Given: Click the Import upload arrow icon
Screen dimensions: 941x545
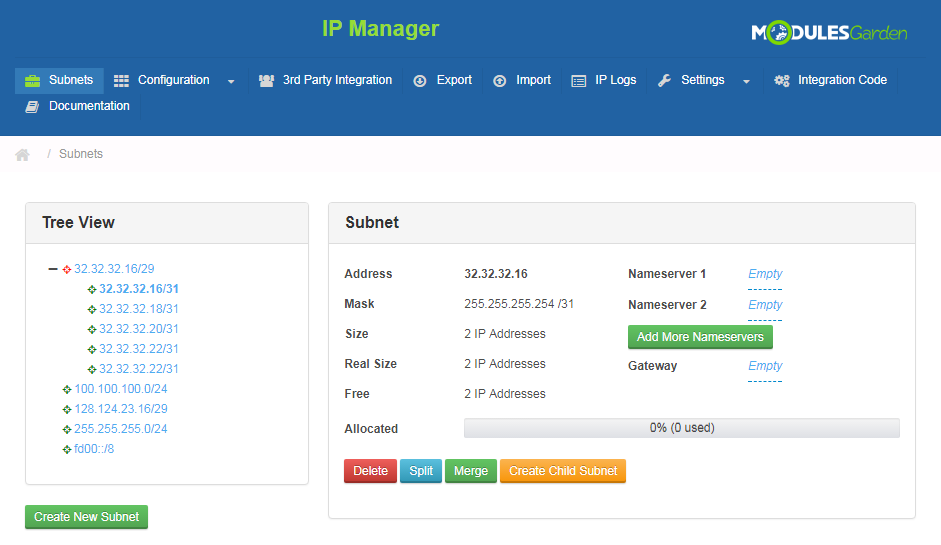Looking at the screenshot, I should click(x=499, y=80).
